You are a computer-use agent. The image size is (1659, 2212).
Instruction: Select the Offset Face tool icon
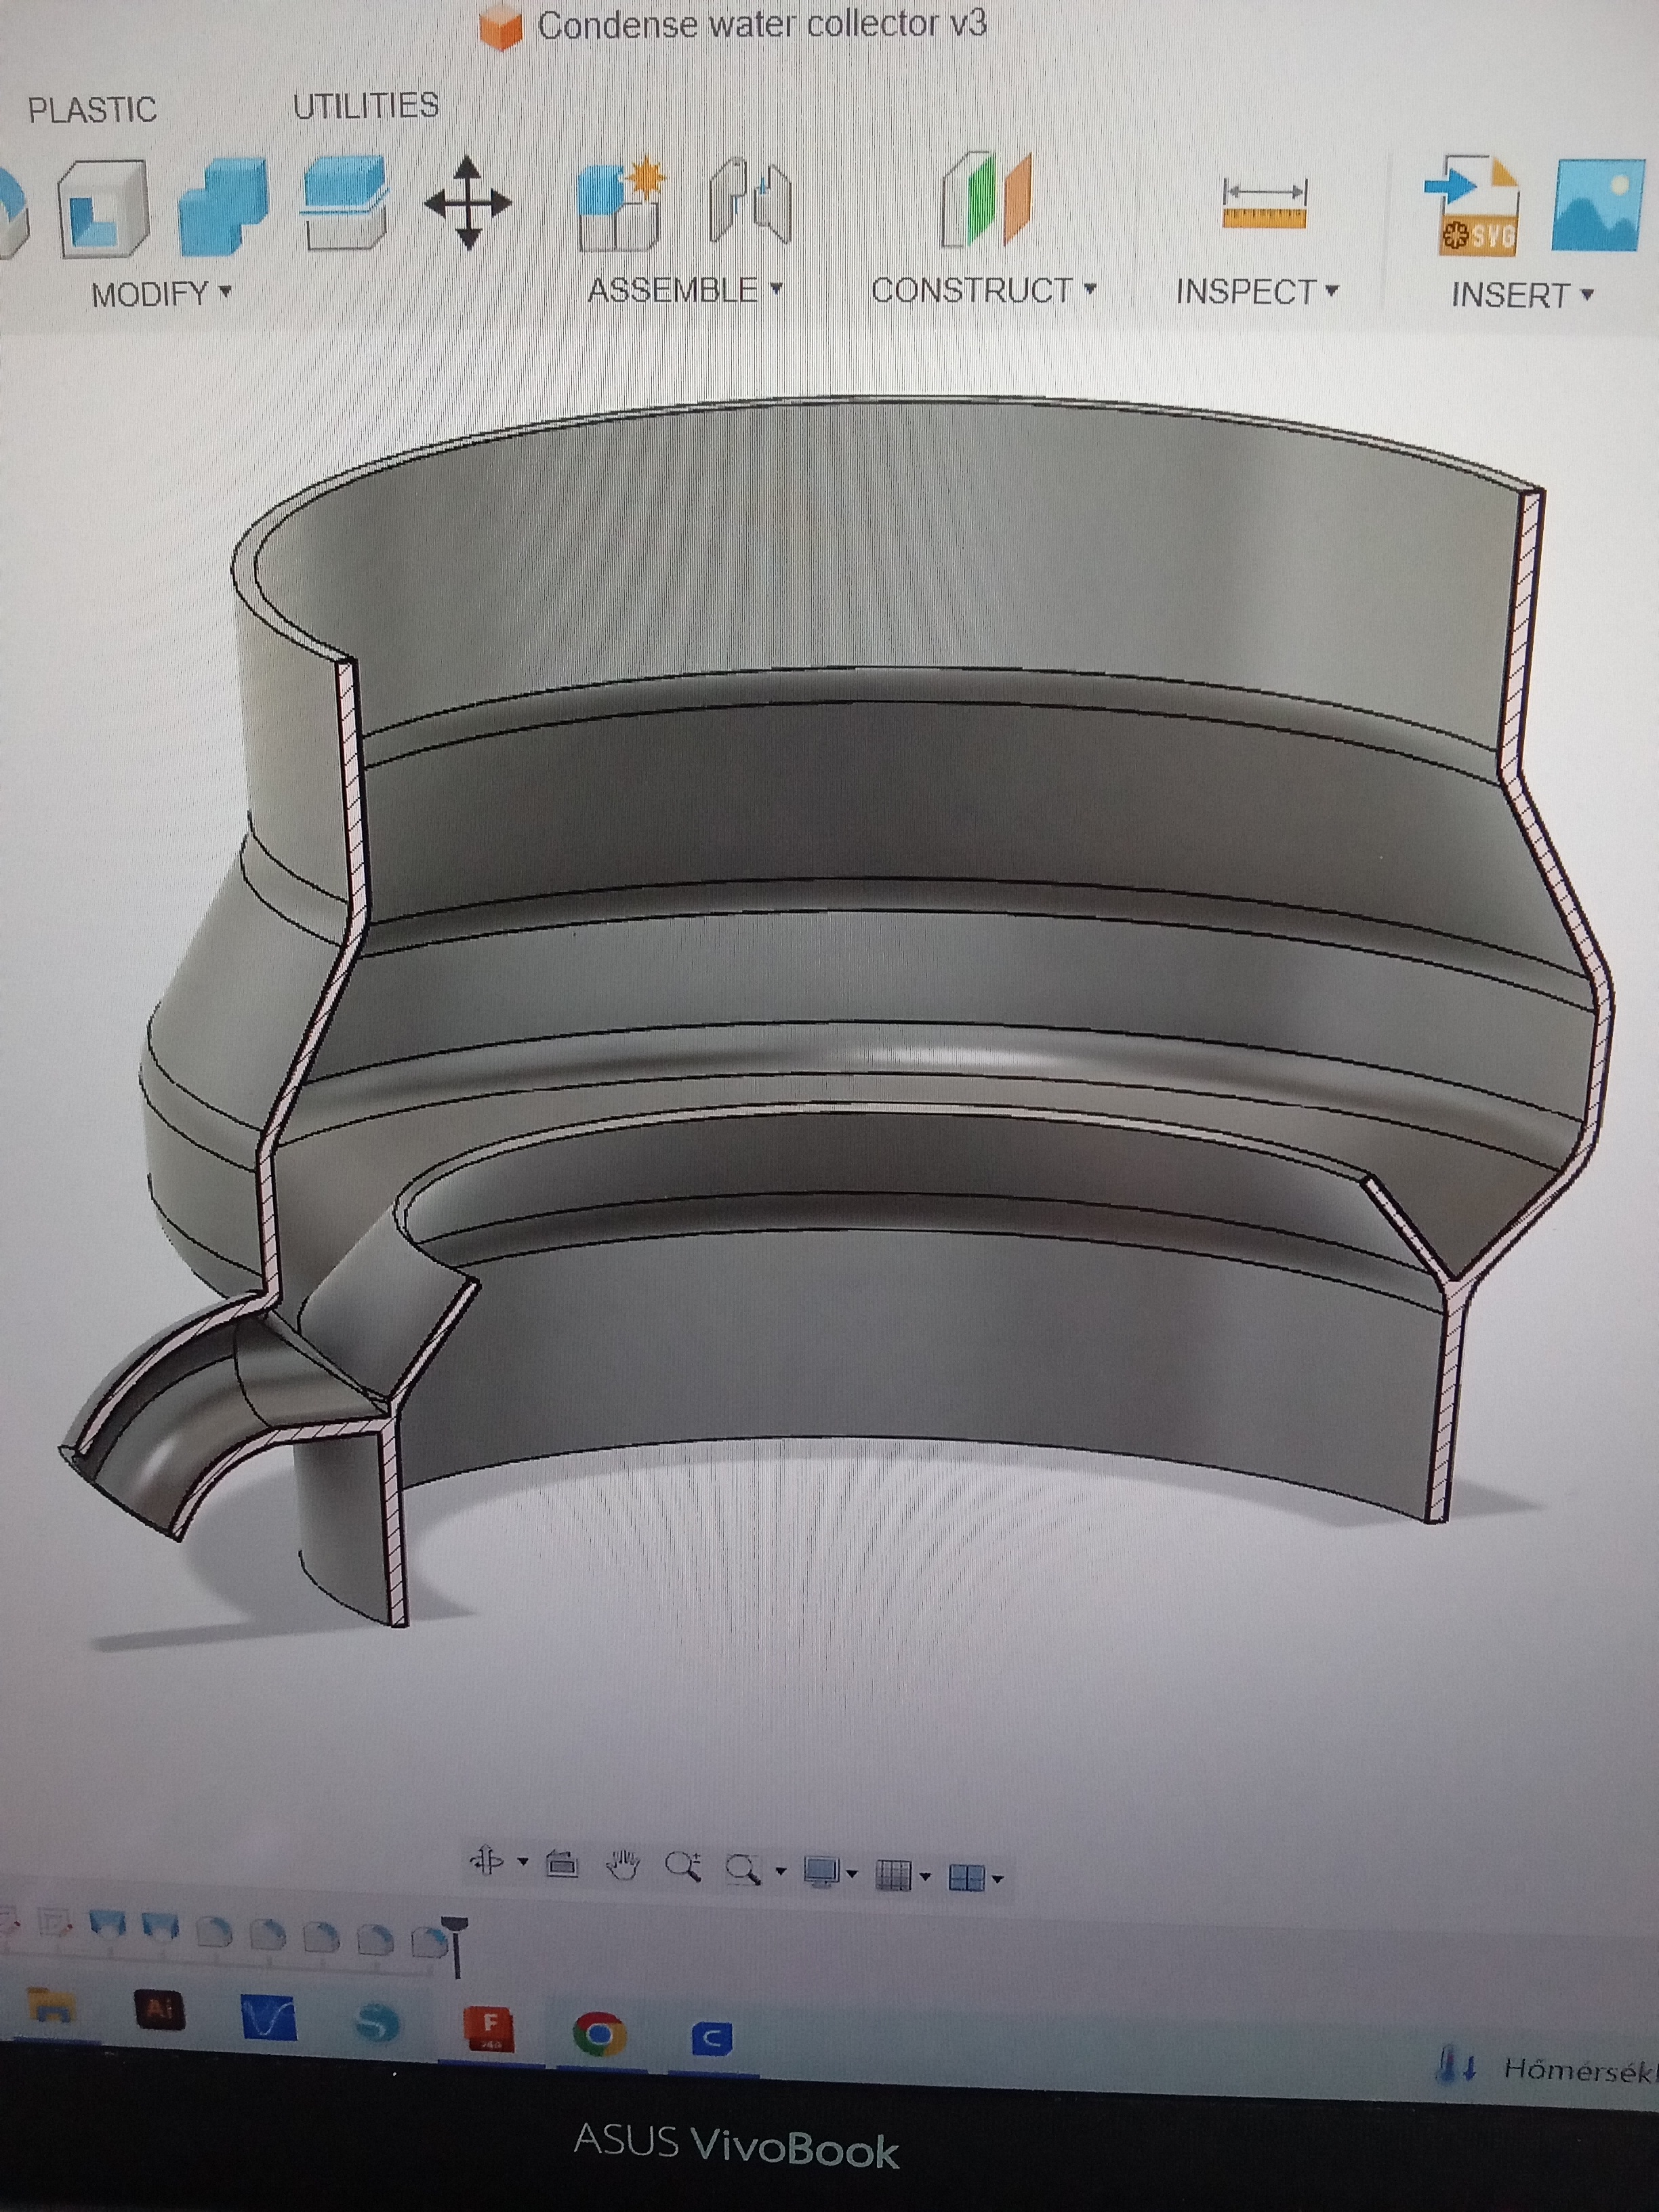[x=346, y=203]
